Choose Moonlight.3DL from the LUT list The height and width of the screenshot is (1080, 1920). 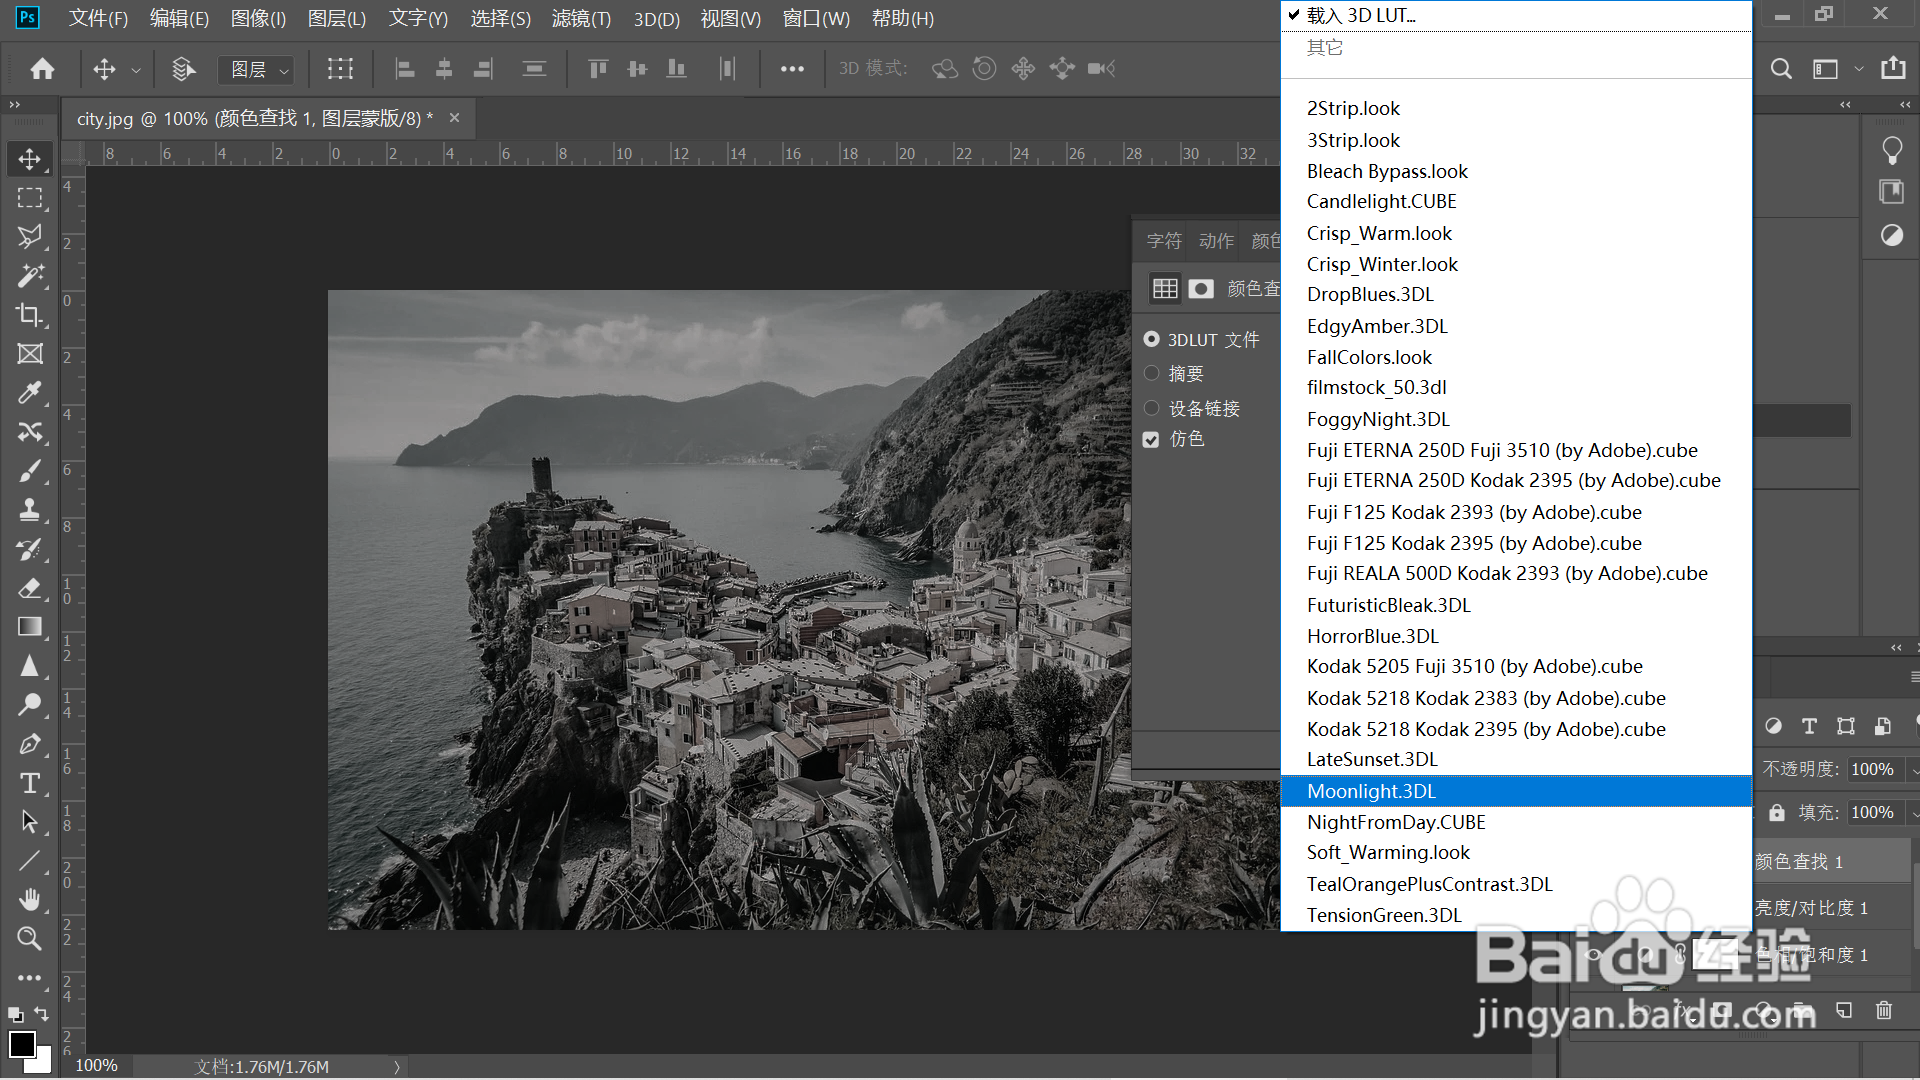(x=1371, y=791)
